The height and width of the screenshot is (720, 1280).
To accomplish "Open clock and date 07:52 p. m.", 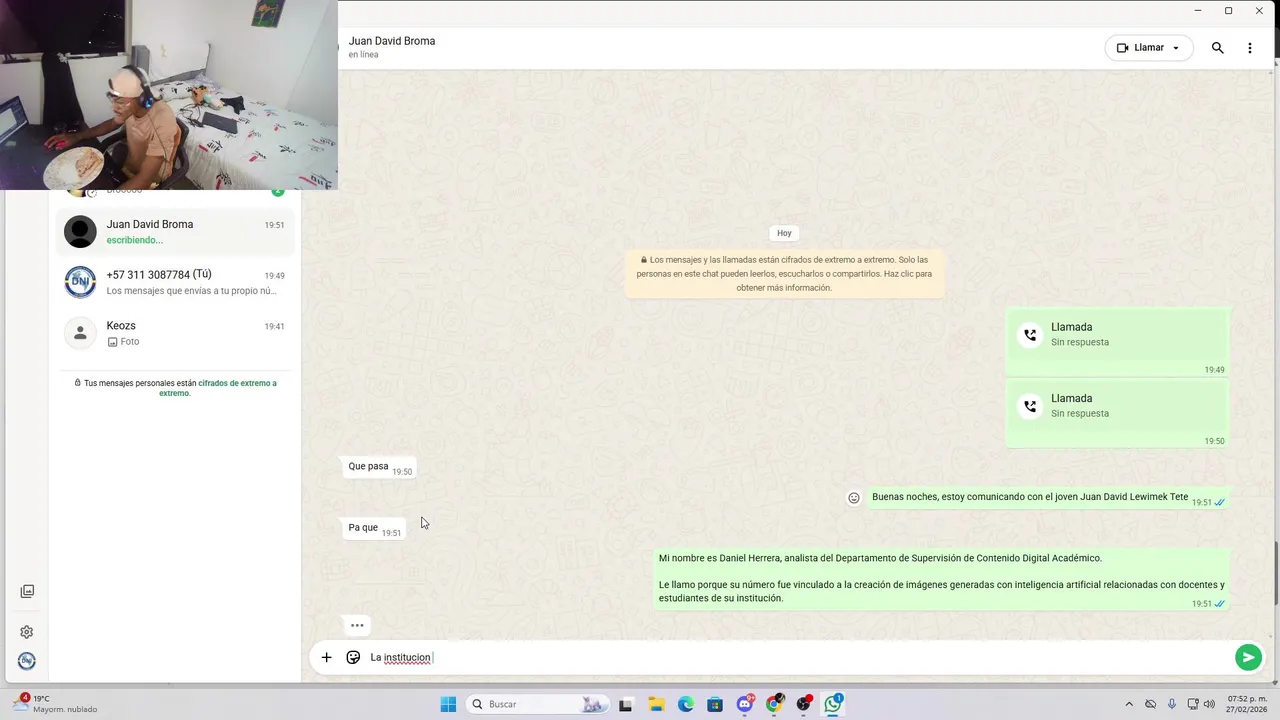I will coord(1247,704).
